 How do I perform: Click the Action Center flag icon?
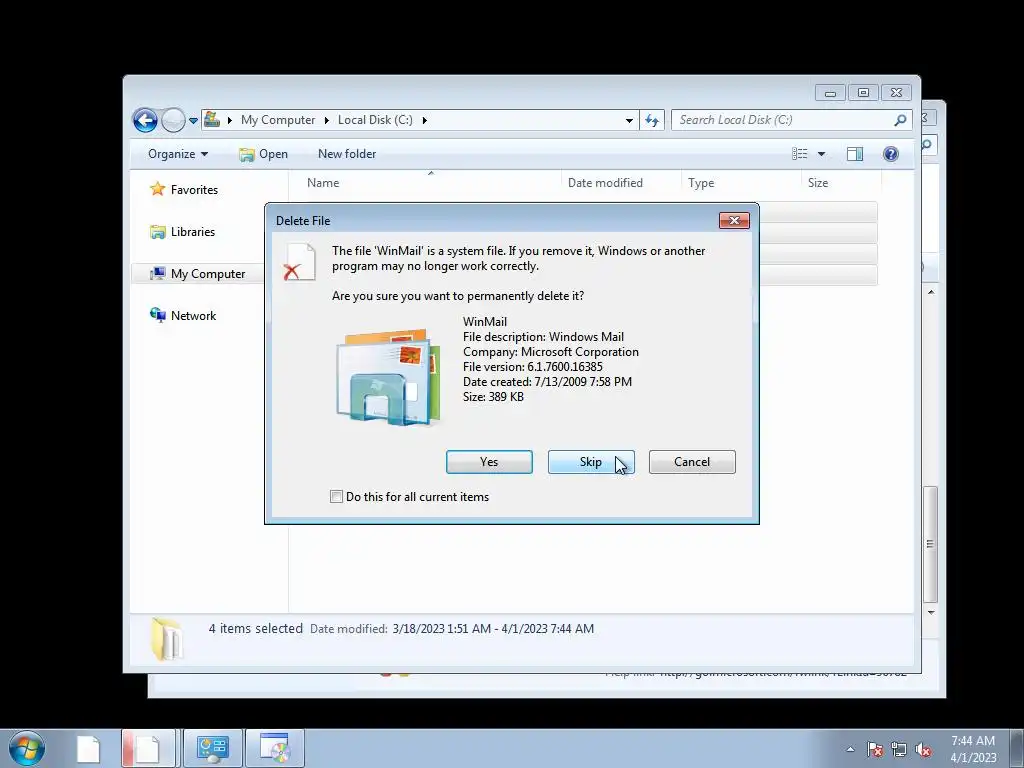tap(875, 749)
